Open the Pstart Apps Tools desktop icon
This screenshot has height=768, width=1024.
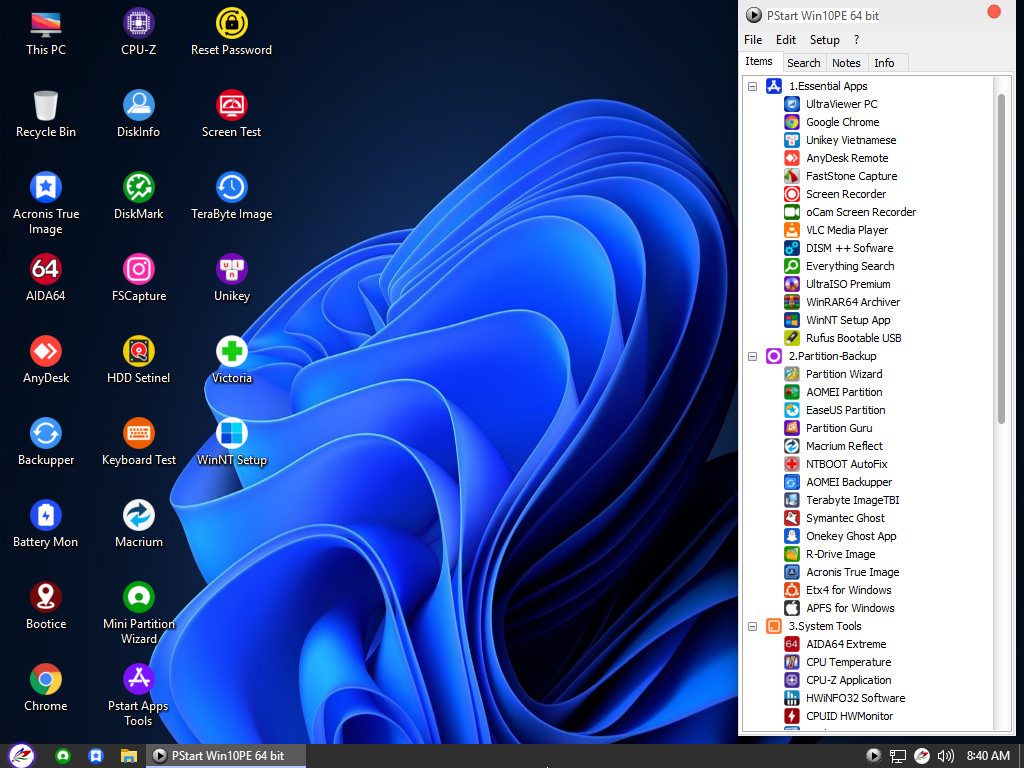click(138, 696)
